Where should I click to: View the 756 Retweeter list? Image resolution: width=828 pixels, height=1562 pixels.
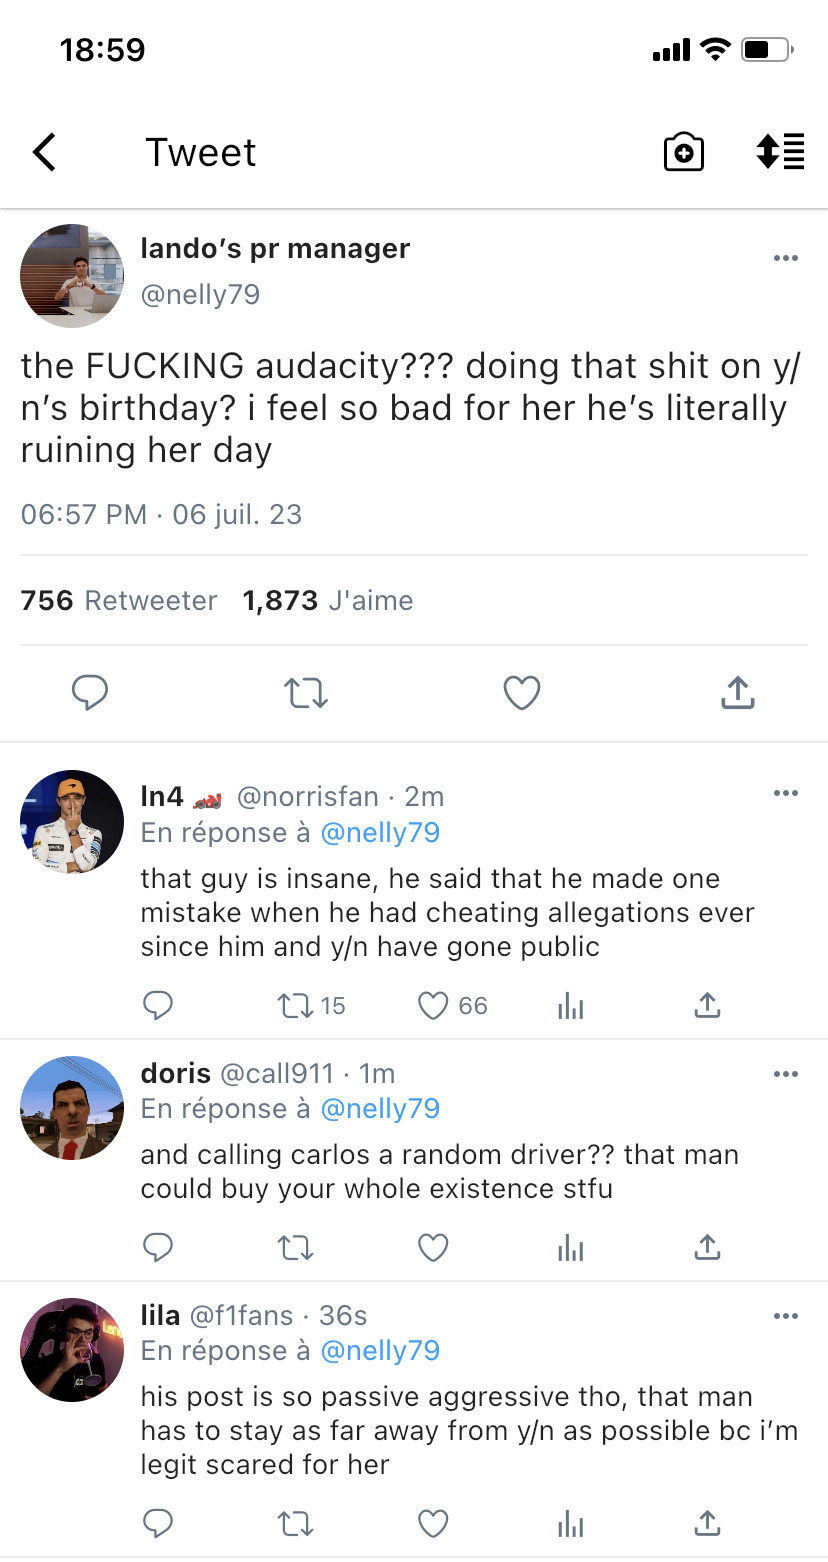point(118,600)
